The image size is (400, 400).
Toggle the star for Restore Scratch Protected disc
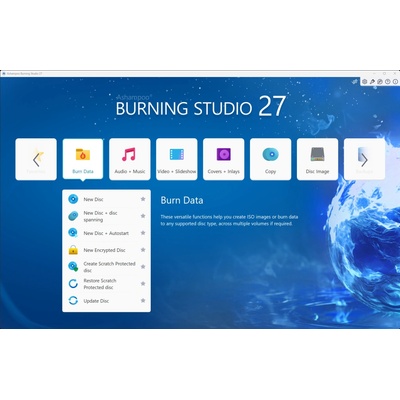pos(143,284)
